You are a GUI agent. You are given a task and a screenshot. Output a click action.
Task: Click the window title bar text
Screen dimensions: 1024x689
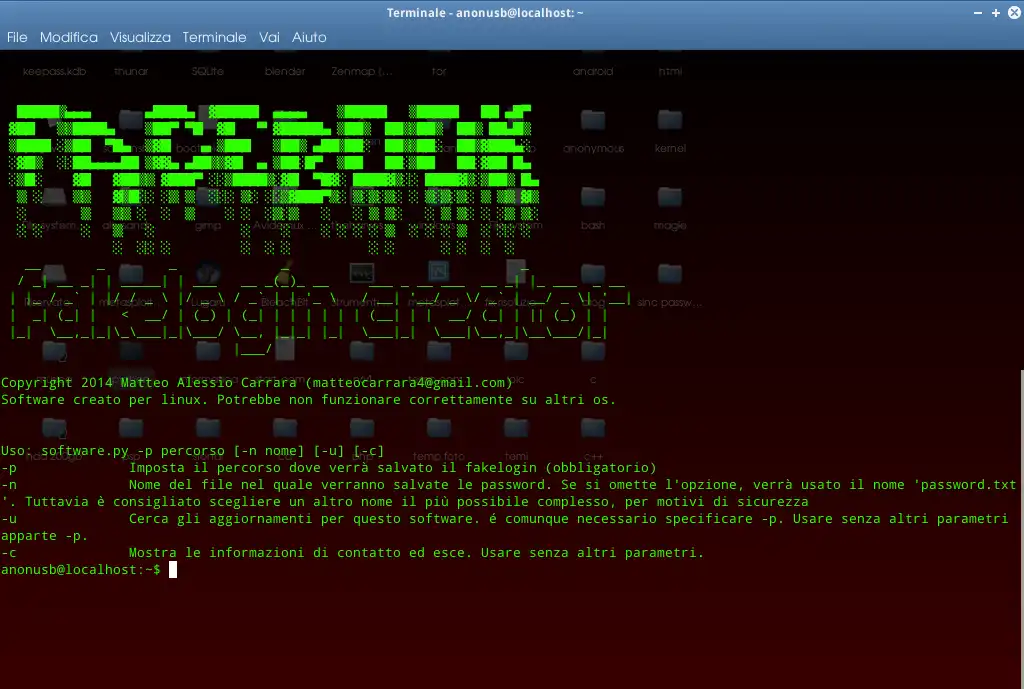pos(485,13)
